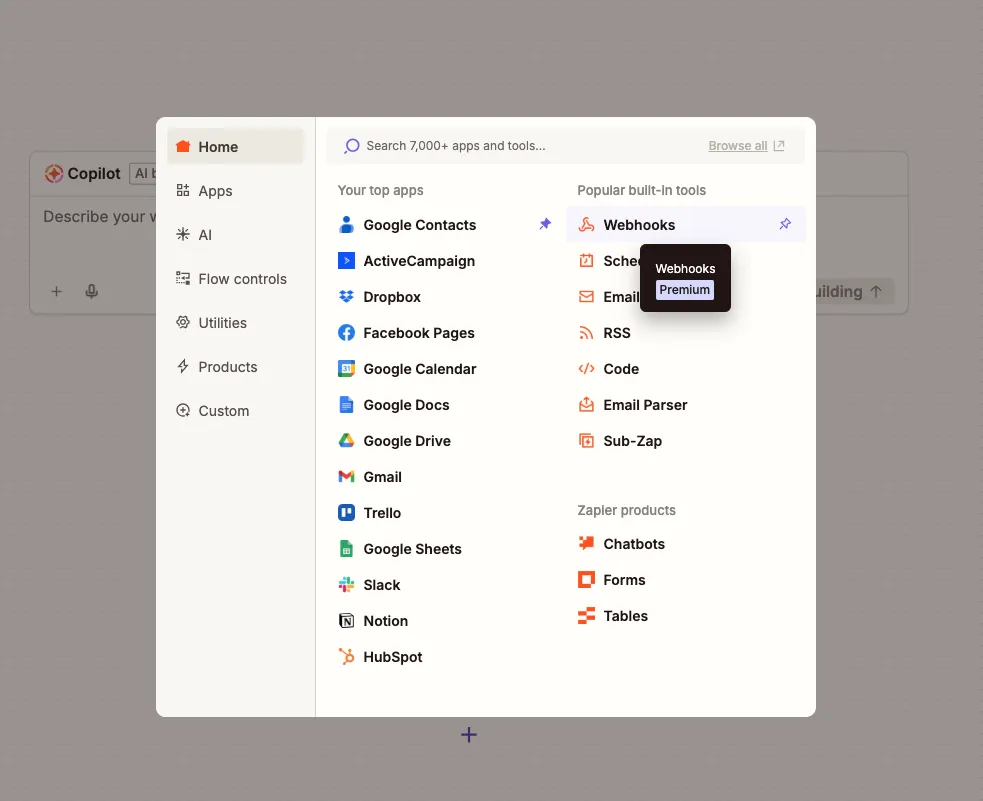Click the Slack logo icon
The width and height of the screenshot is (983, 801).
coord(346,585)
